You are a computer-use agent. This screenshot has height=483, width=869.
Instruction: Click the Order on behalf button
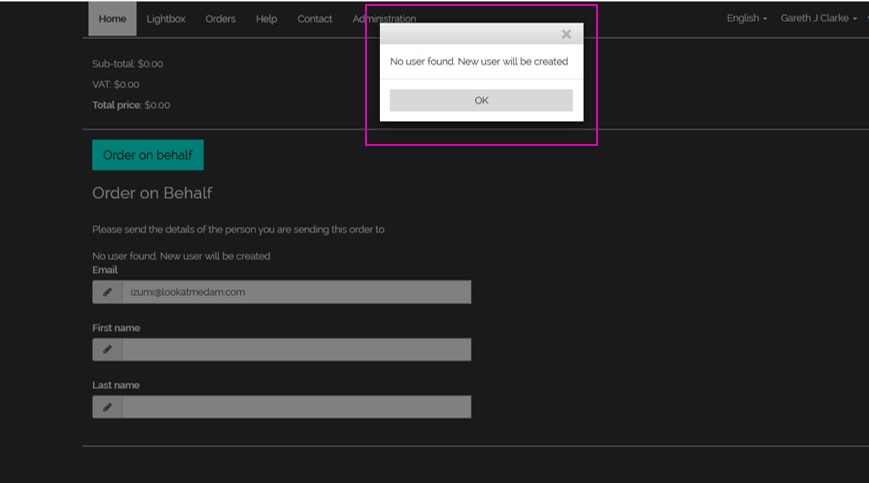148,155
